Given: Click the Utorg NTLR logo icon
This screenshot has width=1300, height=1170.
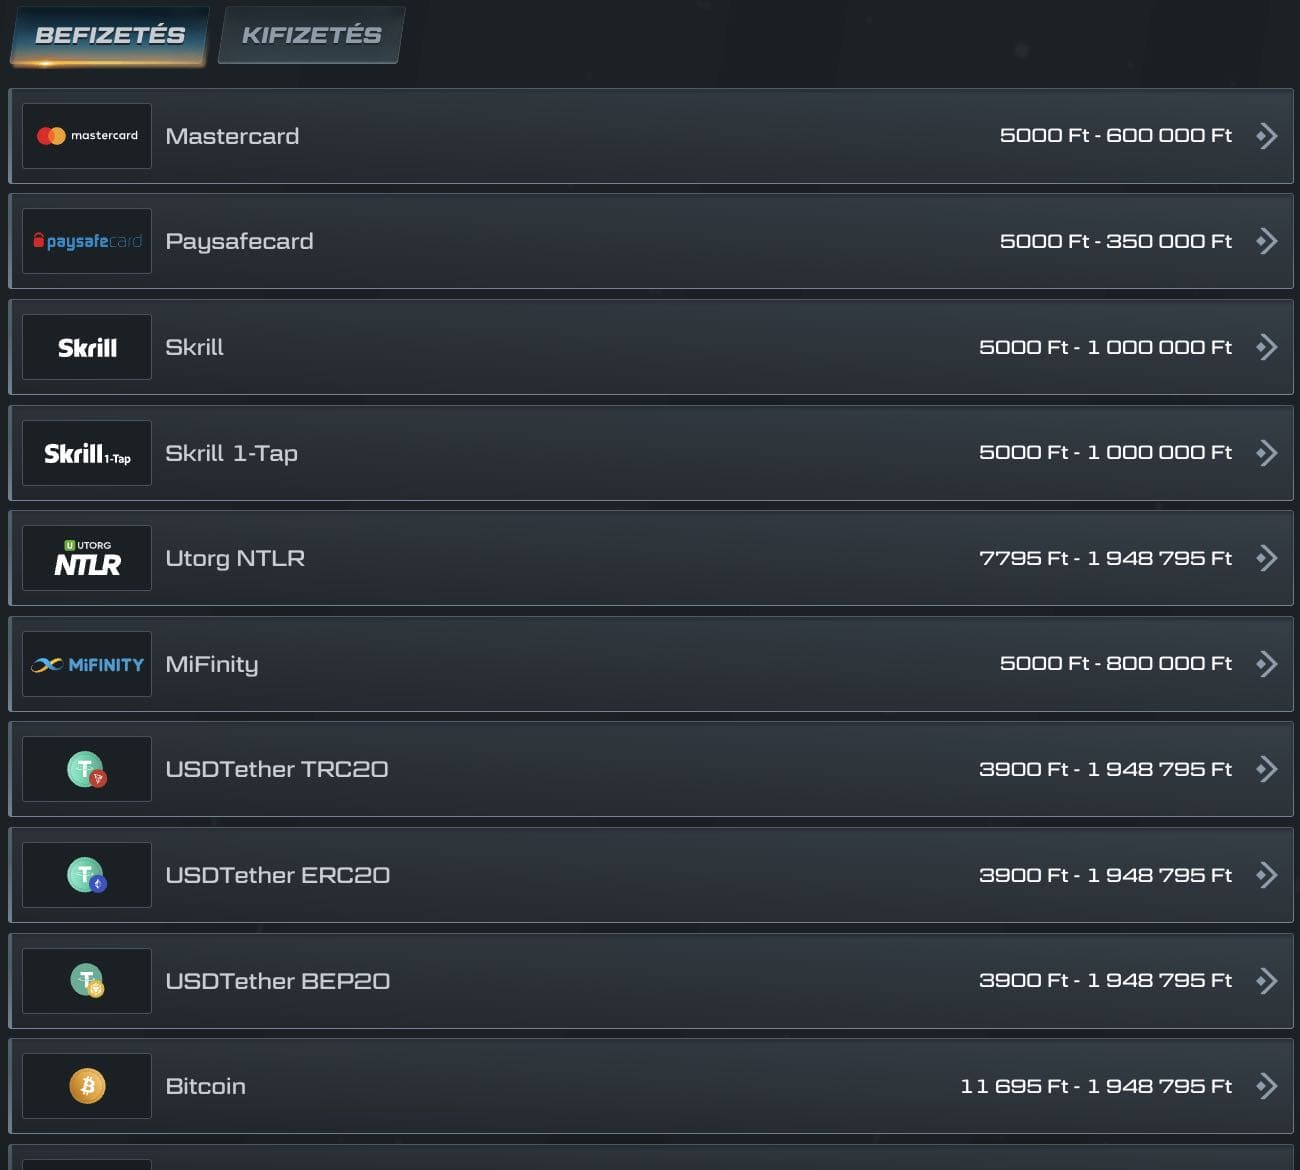Looking at the screenshot, I should tap(87, 558).
